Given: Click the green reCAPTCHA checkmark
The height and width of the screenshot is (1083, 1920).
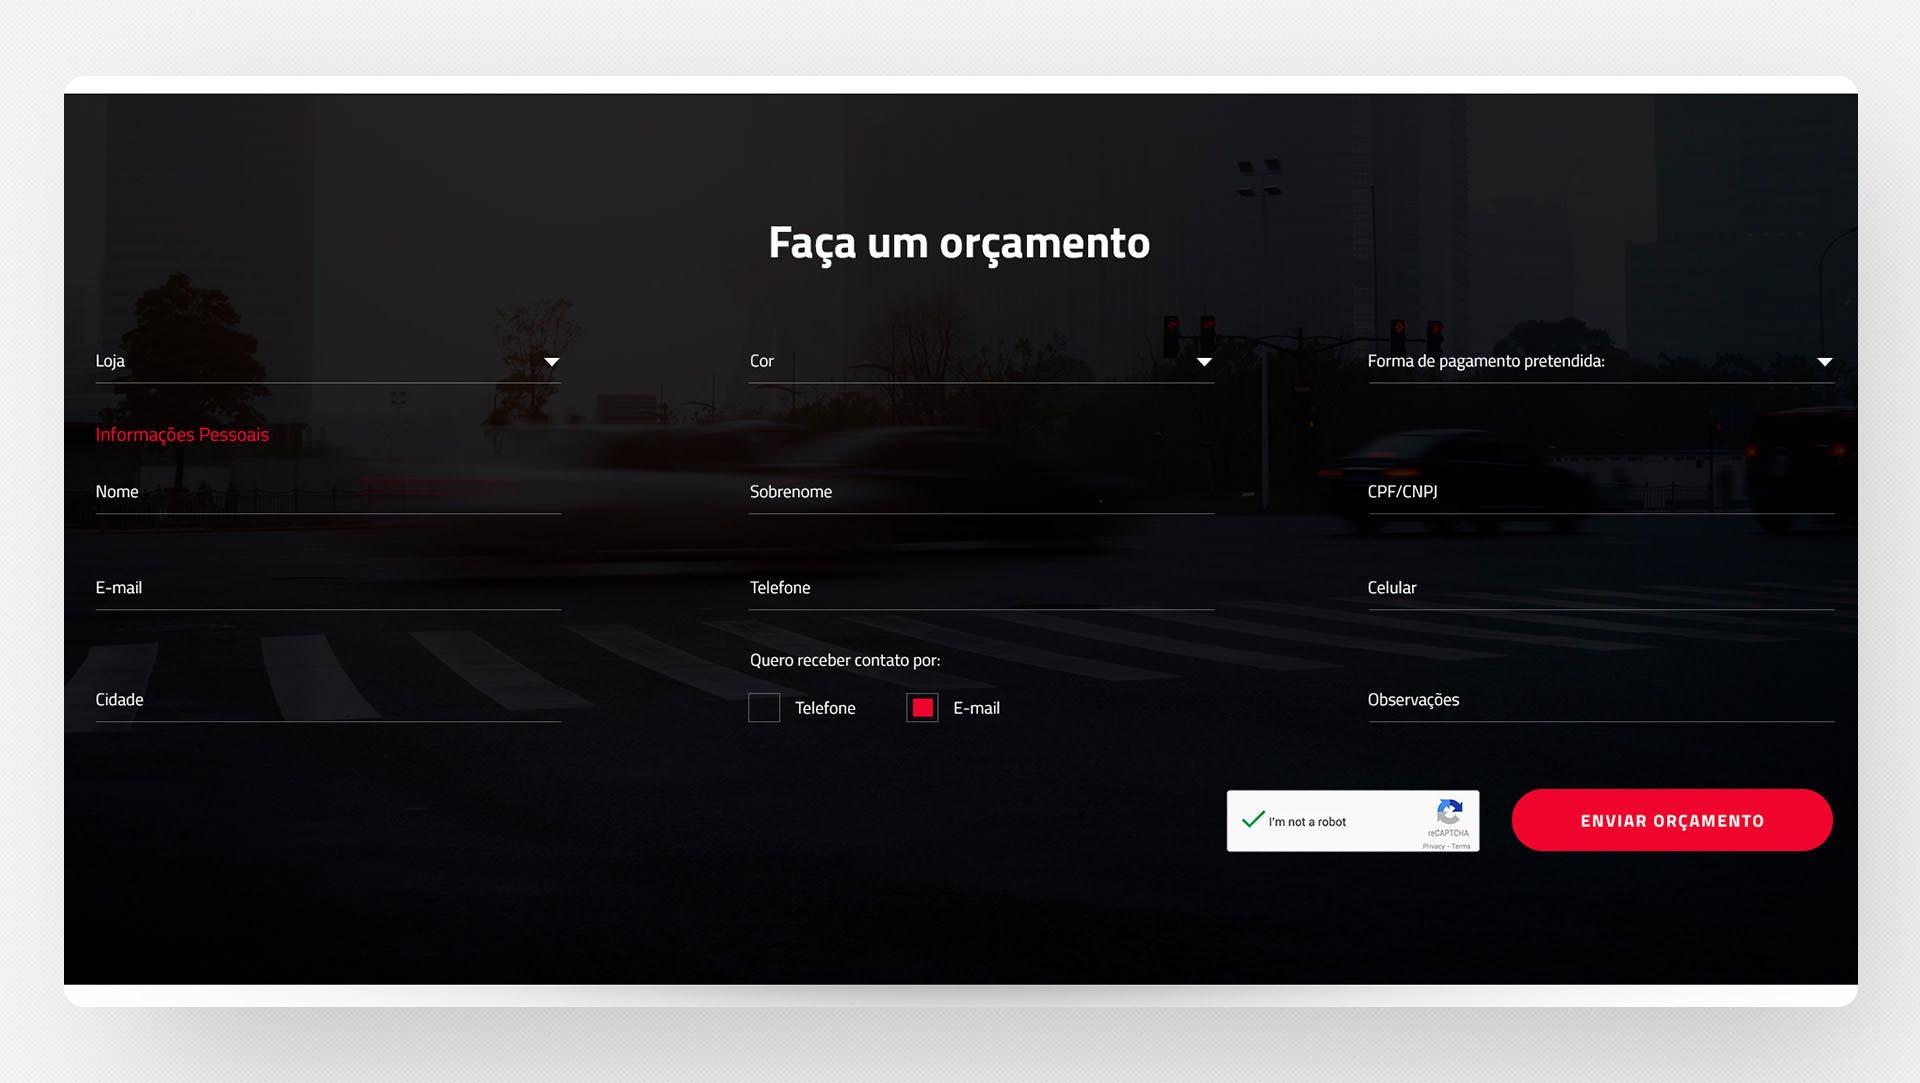Looking at the screenshot, I should click(x=1253, y=819).
